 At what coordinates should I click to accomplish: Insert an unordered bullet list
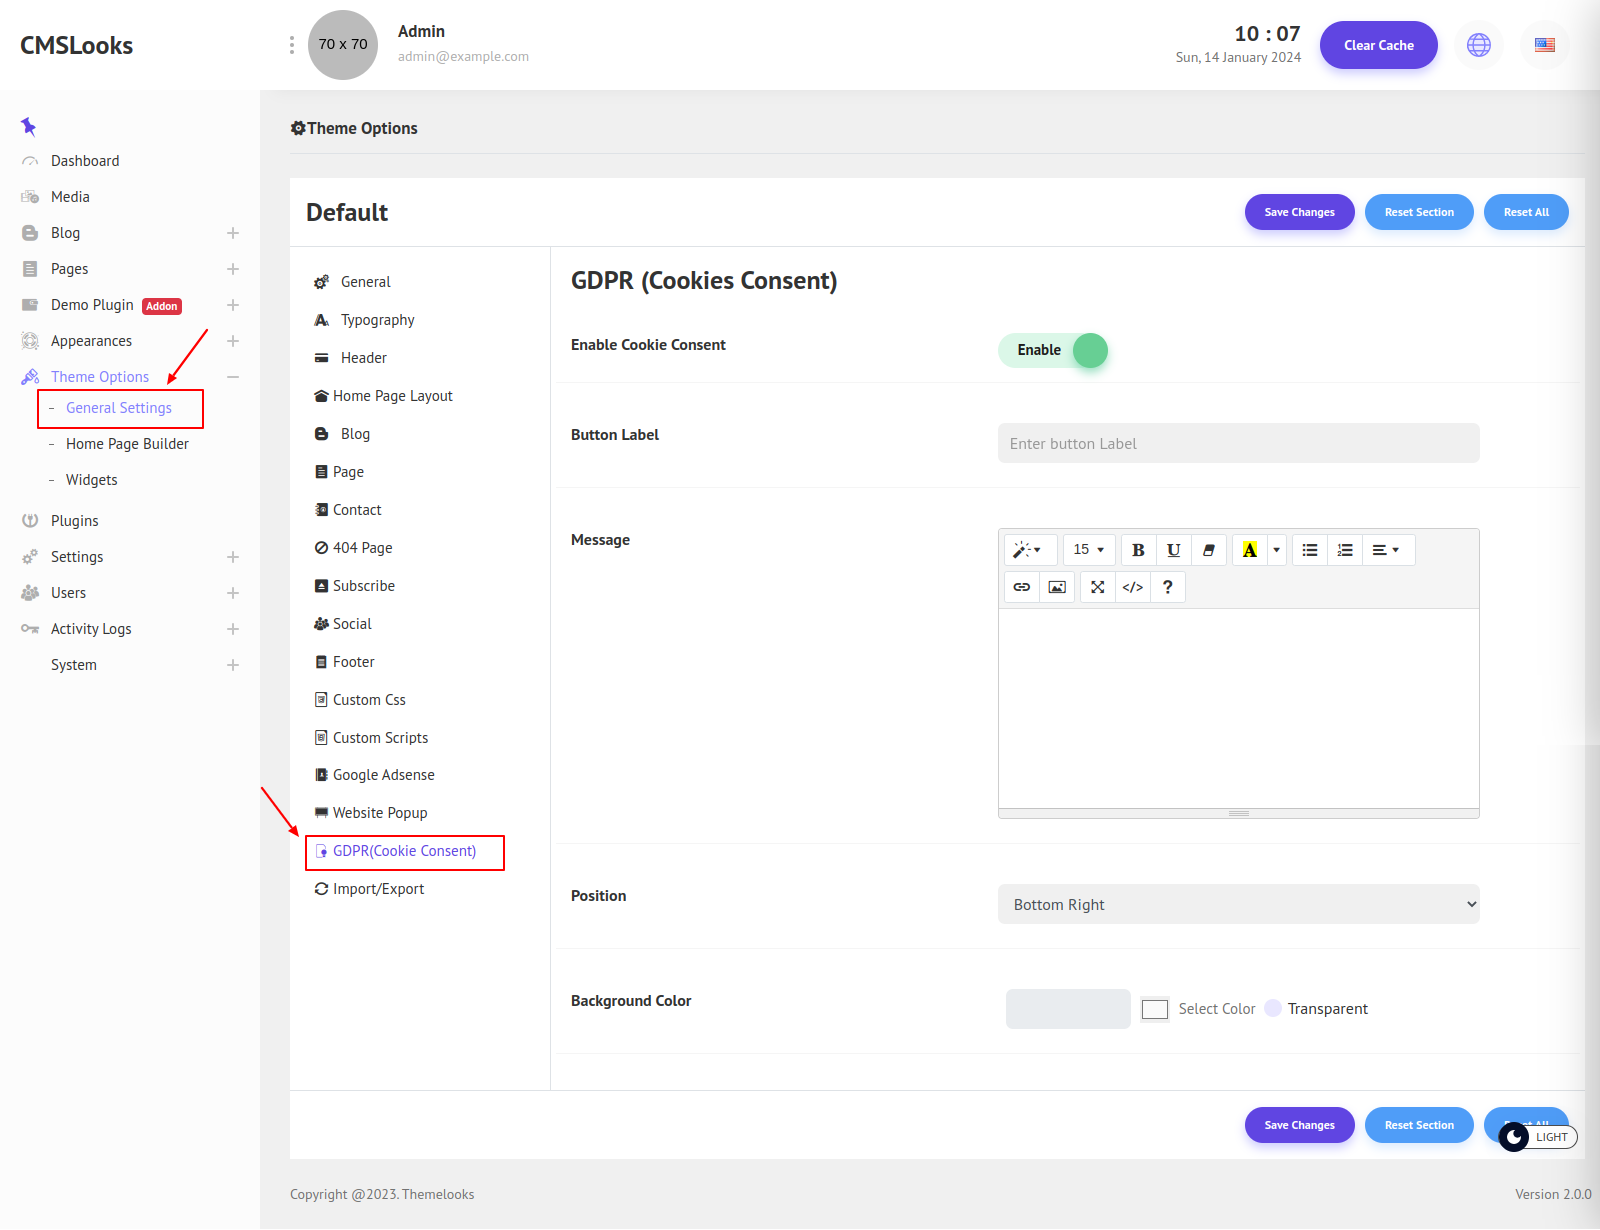coord(1309,550)
